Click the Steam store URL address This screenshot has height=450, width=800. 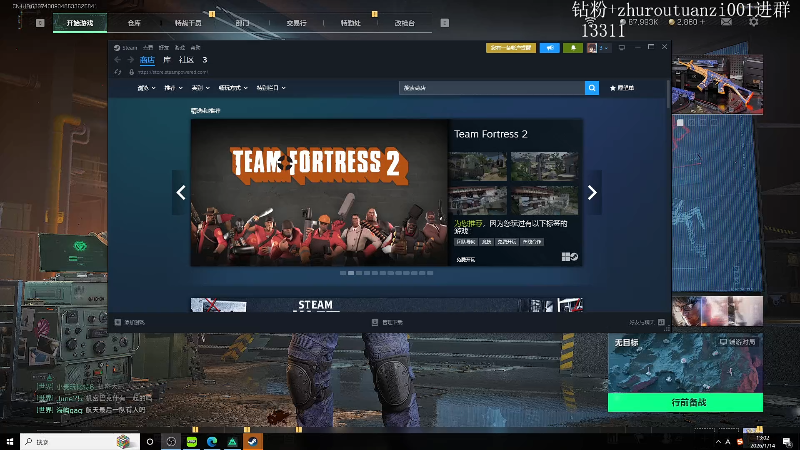click(172, 72)
